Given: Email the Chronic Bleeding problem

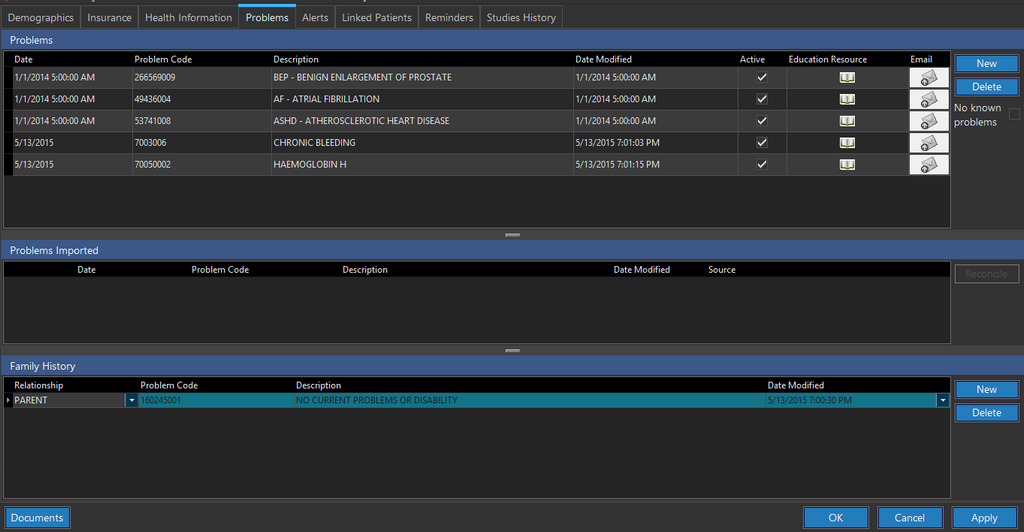Looking at the screenshot, I should (x=929, y=143).
